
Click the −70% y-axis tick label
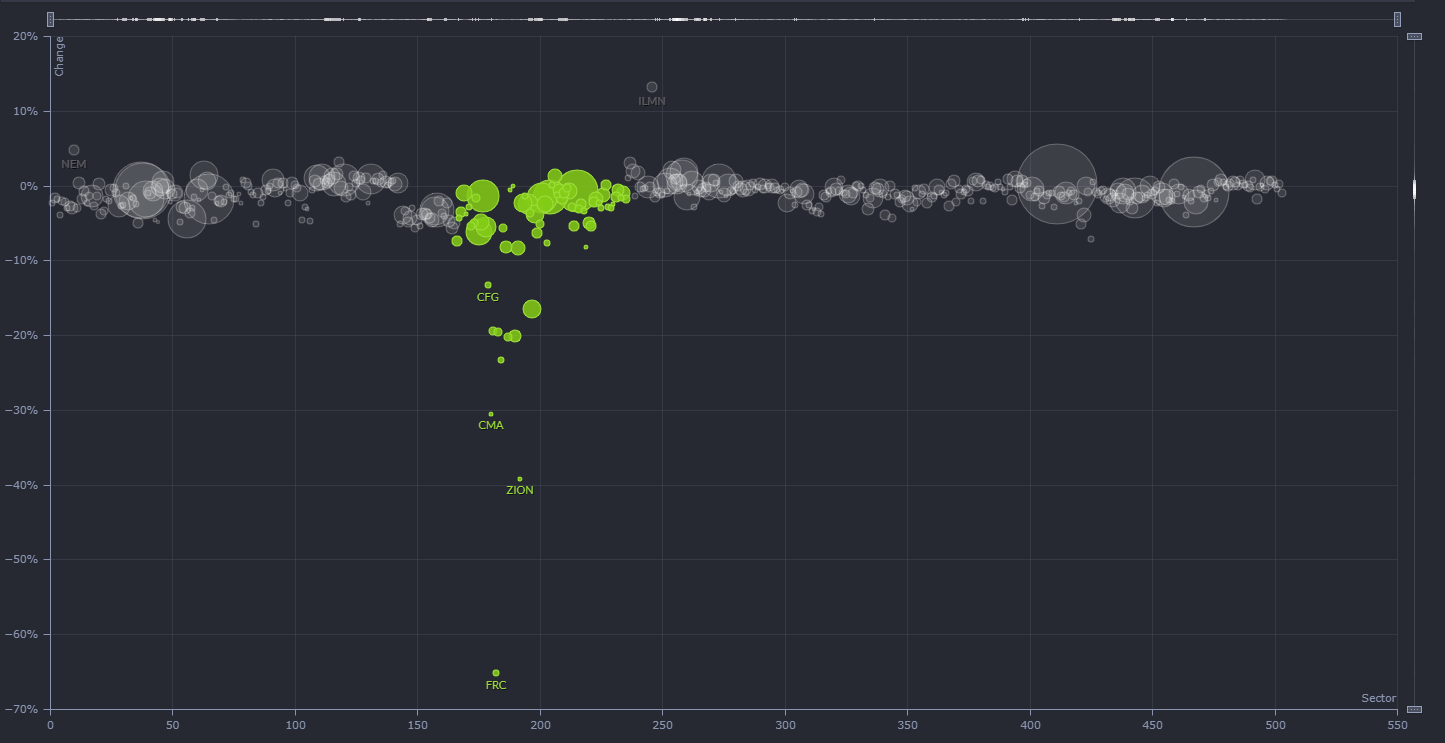(21, 709)
